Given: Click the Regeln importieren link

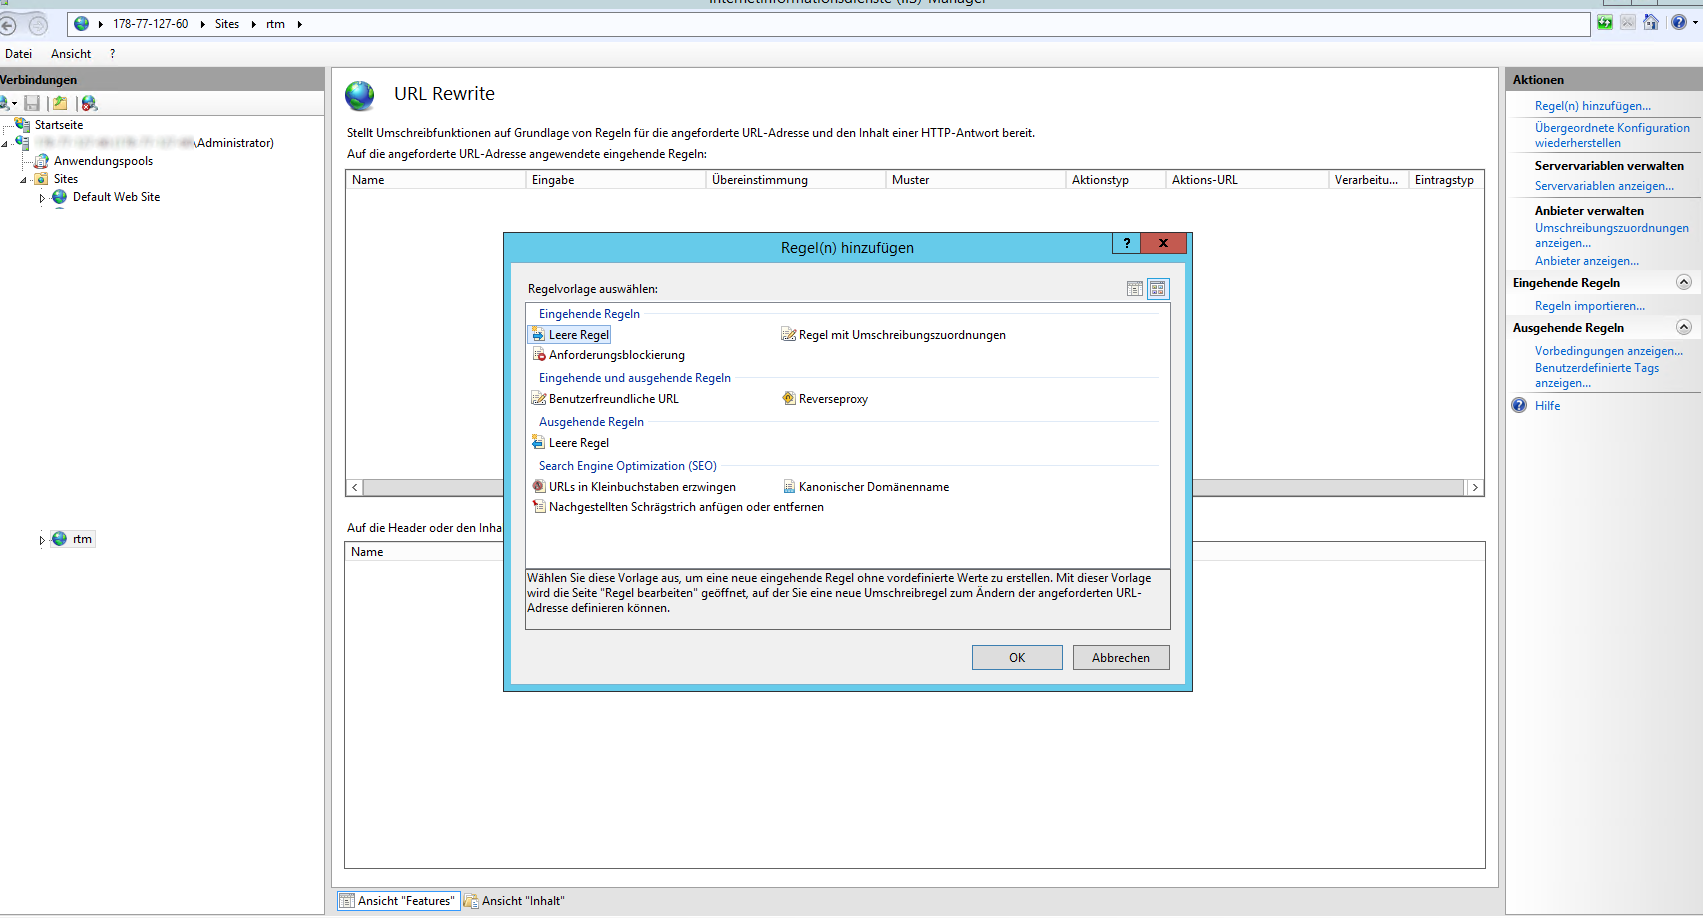Looking at the screenshot, I should click(x=1589, y=306).
